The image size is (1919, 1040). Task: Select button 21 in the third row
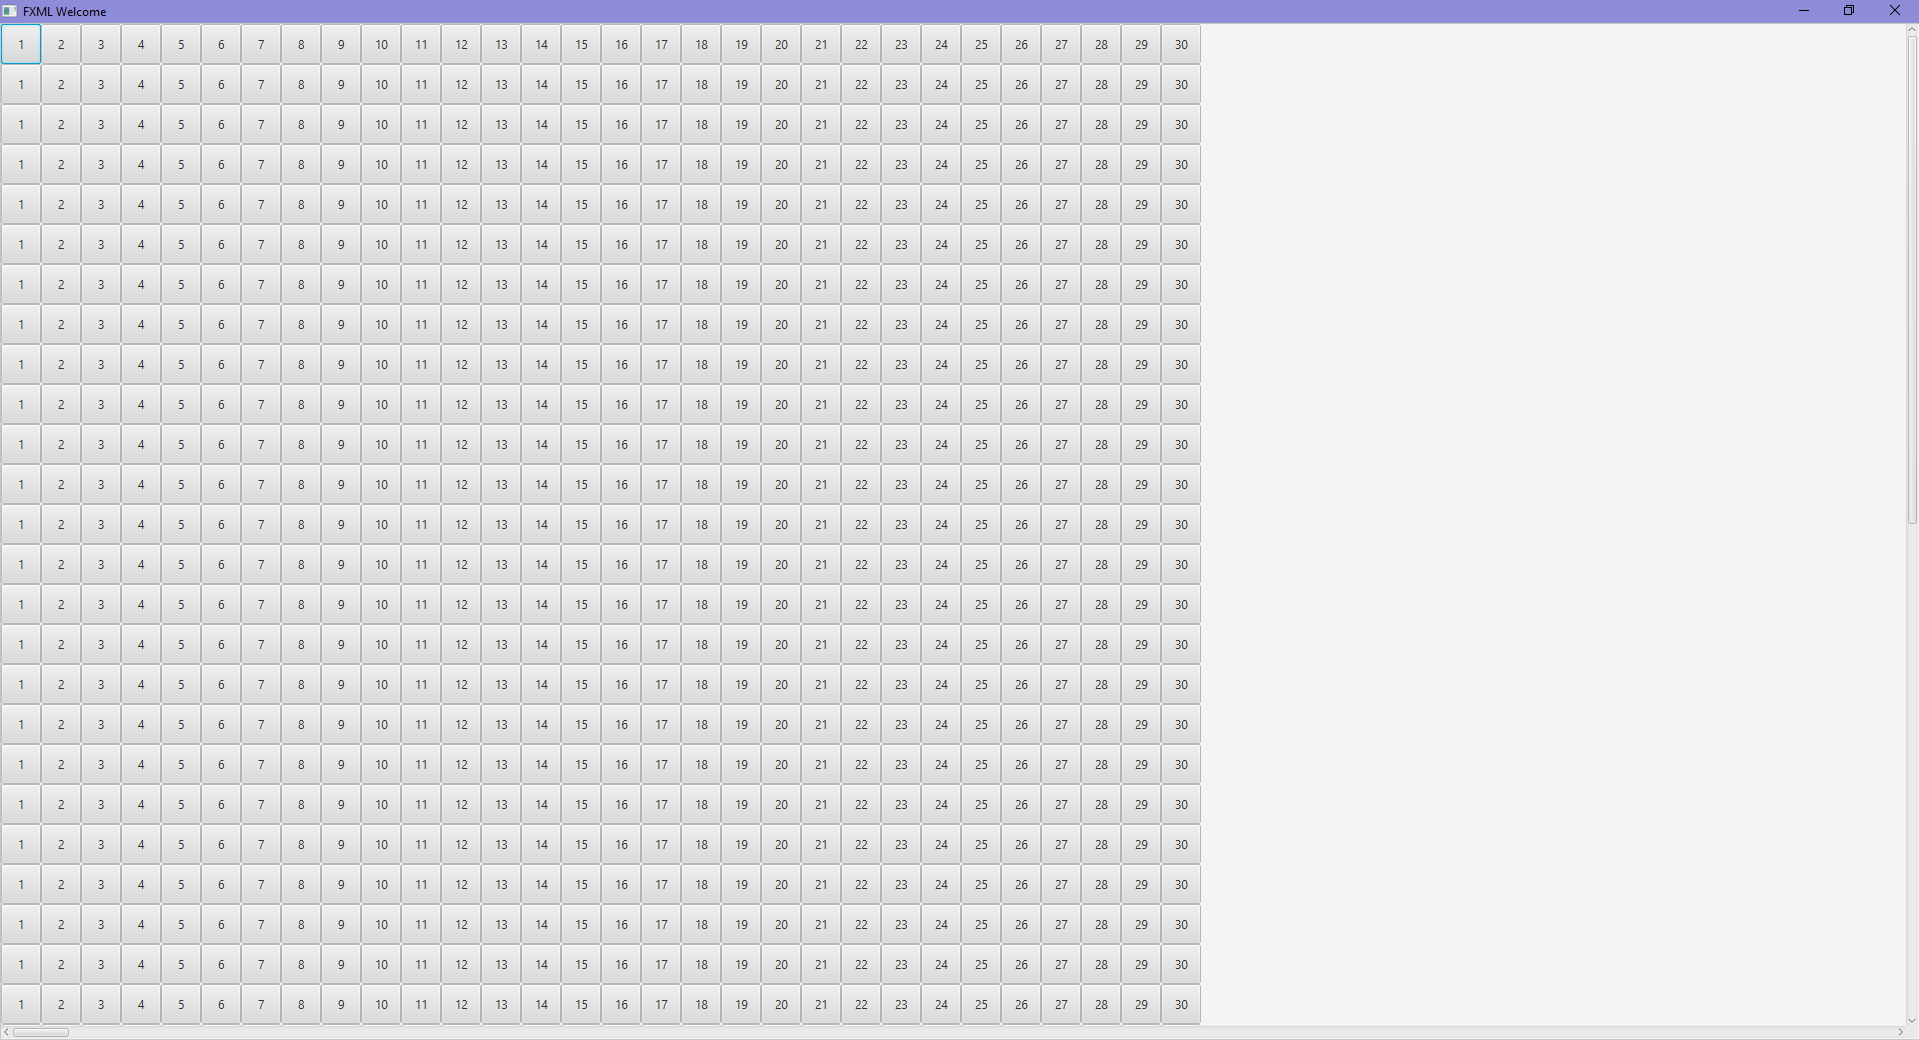(821, 124)
